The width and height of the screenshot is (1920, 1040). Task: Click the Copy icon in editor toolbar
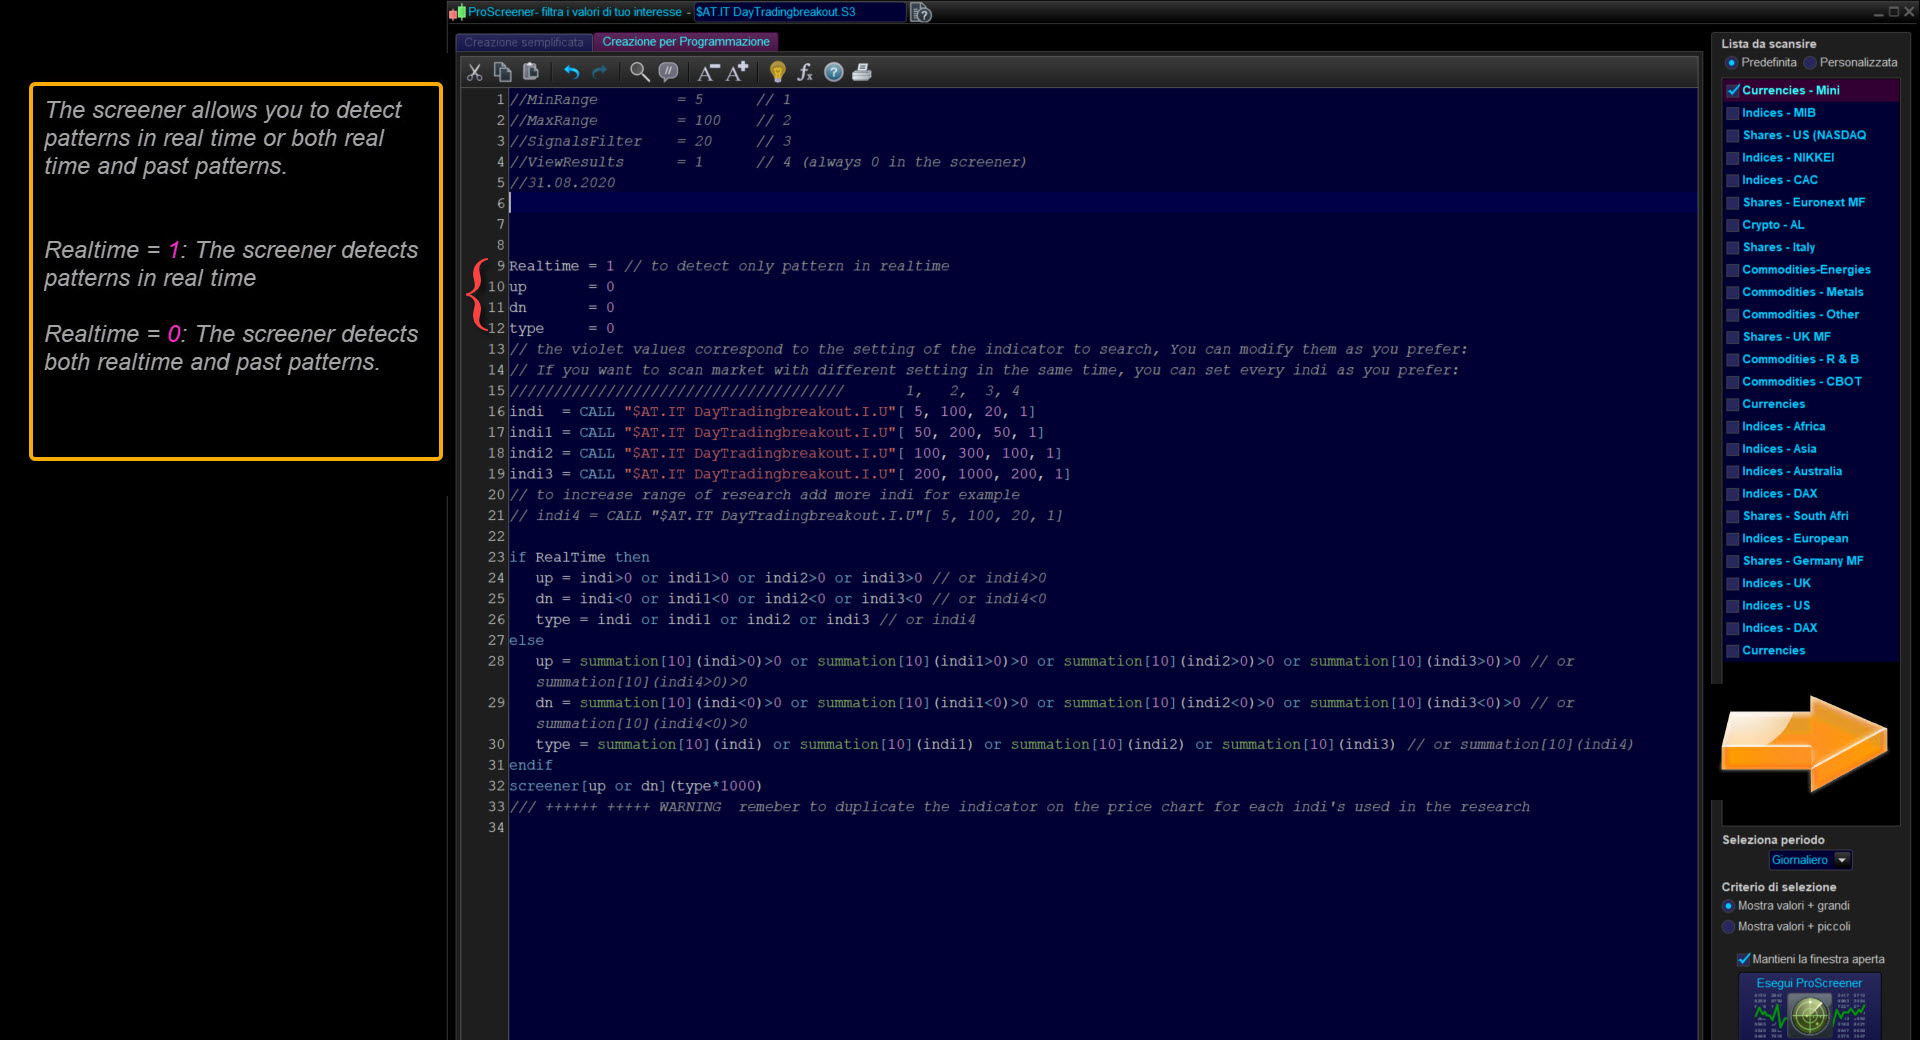pos(503,72)
